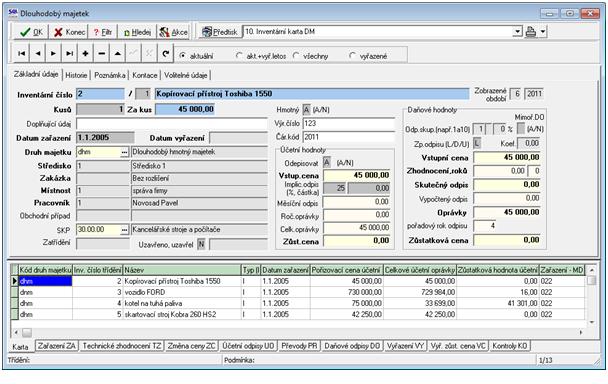The width and height of the screenshot is (608, 384).
Task: Click the table vertical scroll down arrow
Action: point(591,322)
